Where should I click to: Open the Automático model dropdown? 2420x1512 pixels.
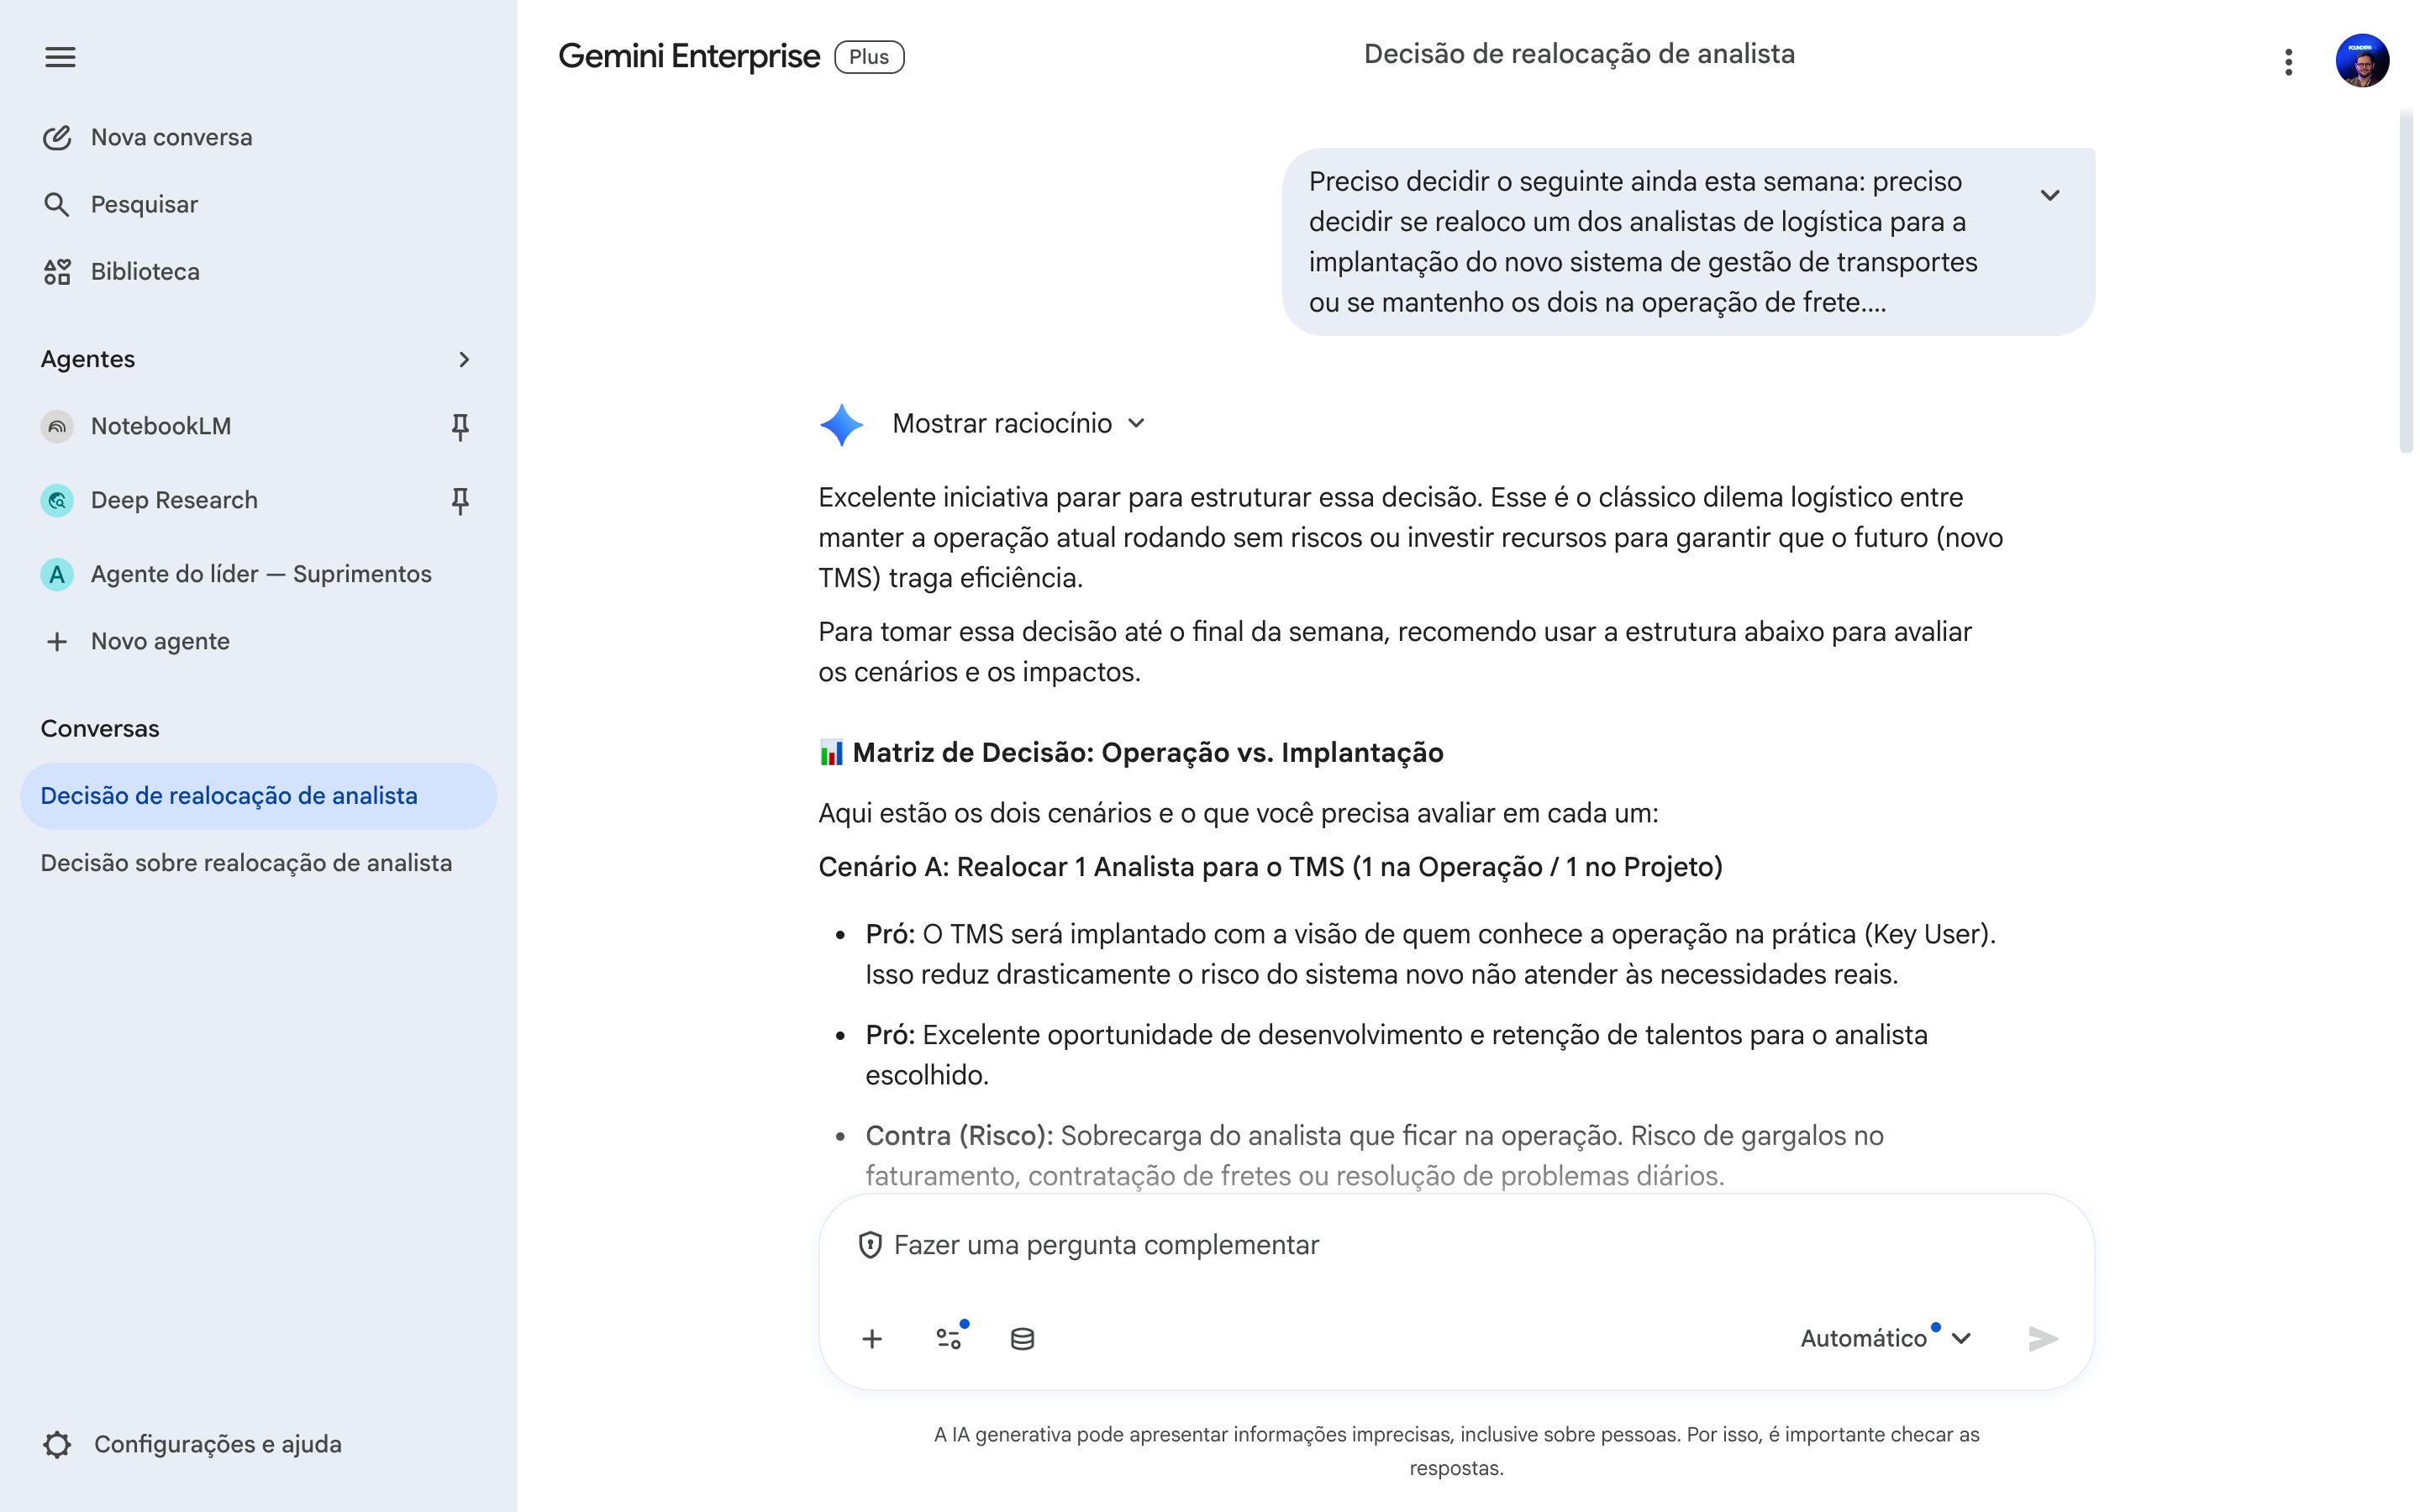pyautogui.click(x=1885, y=1338)
